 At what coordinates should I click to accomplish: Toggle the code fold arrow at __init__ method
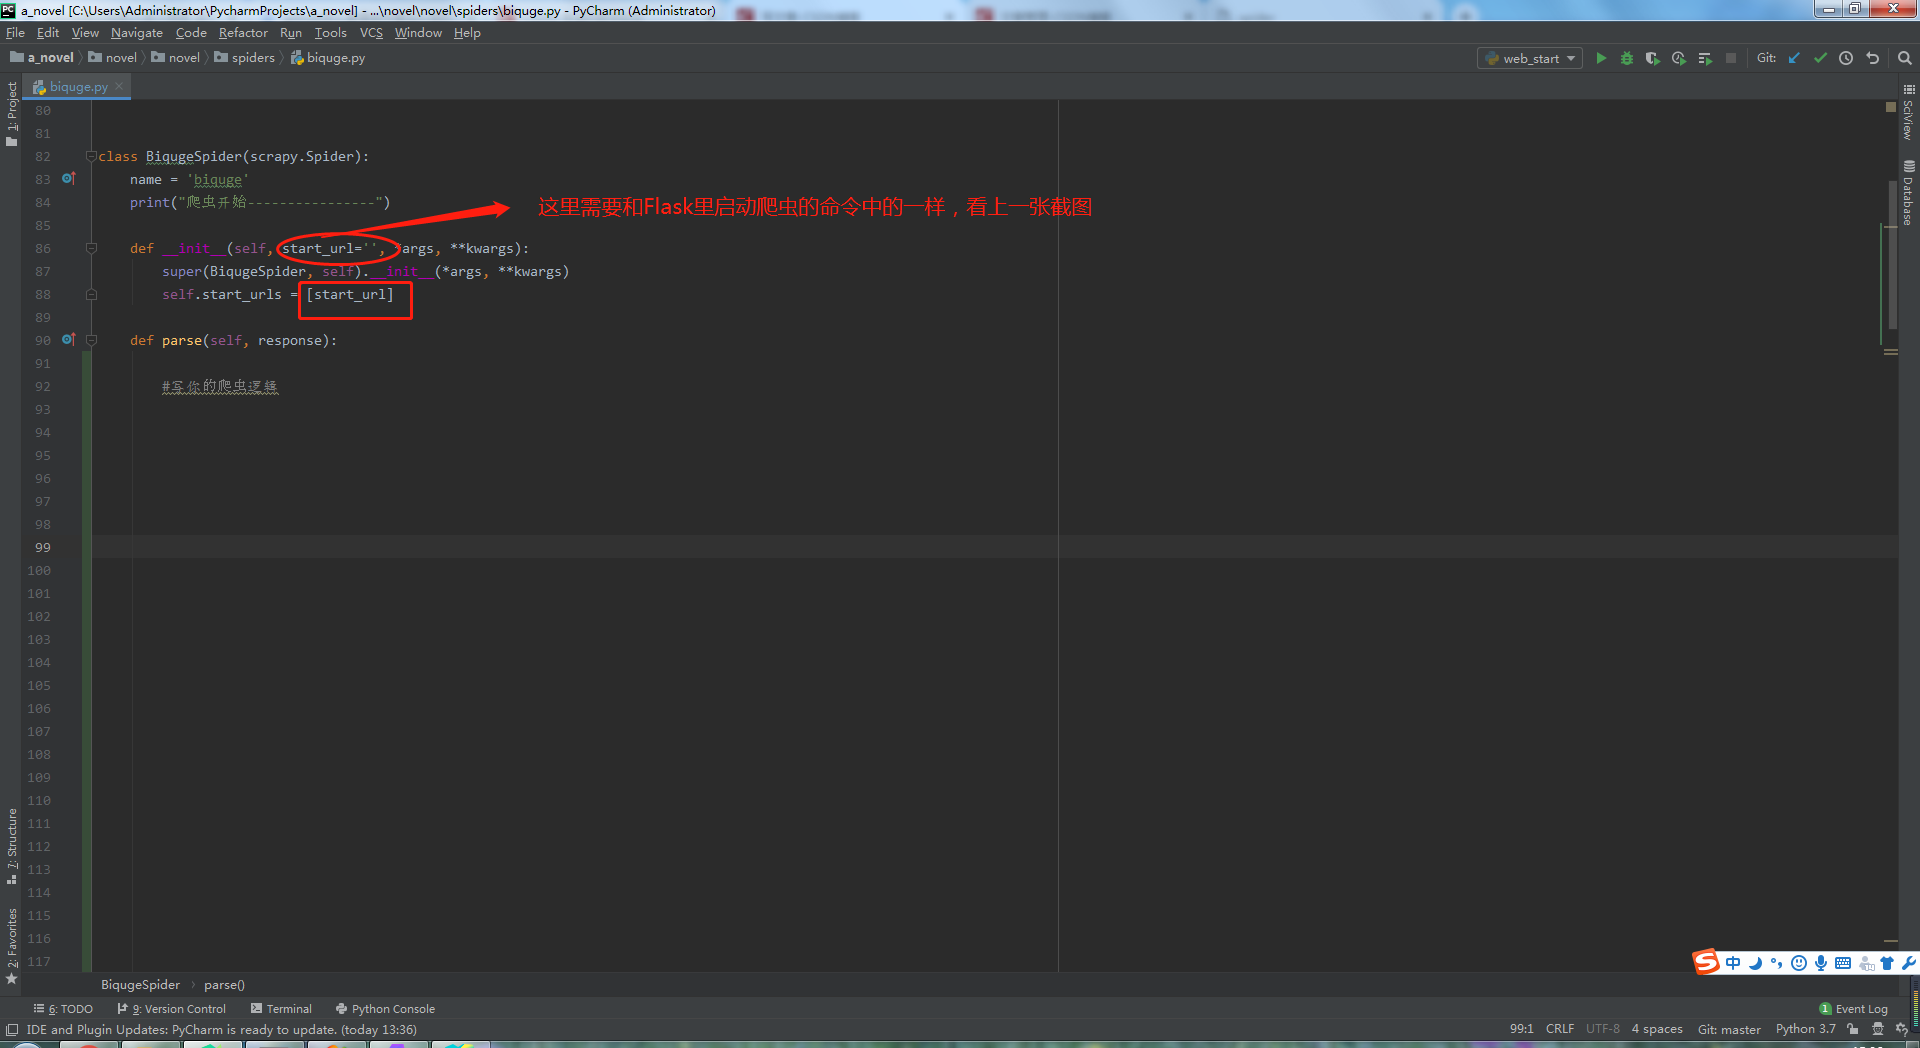[x=91, y=248]
